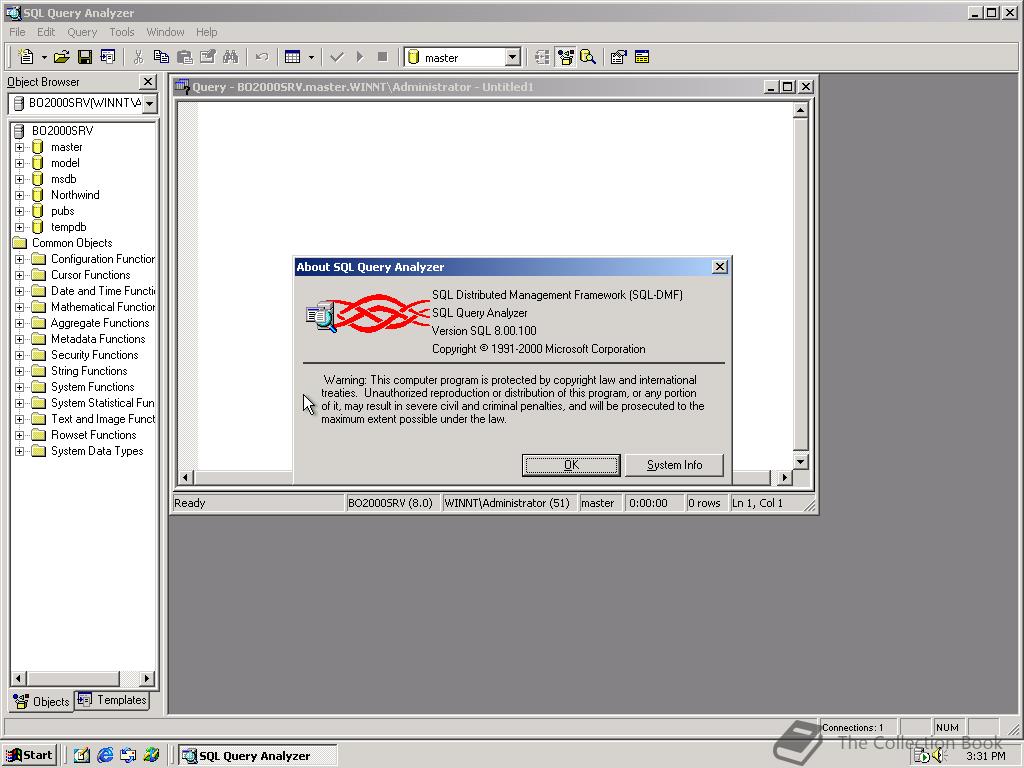The height and width of the screenshot is (768, 1024).
Task: Click the Insert Template toolbar icon
Action: tap(108, 57)
